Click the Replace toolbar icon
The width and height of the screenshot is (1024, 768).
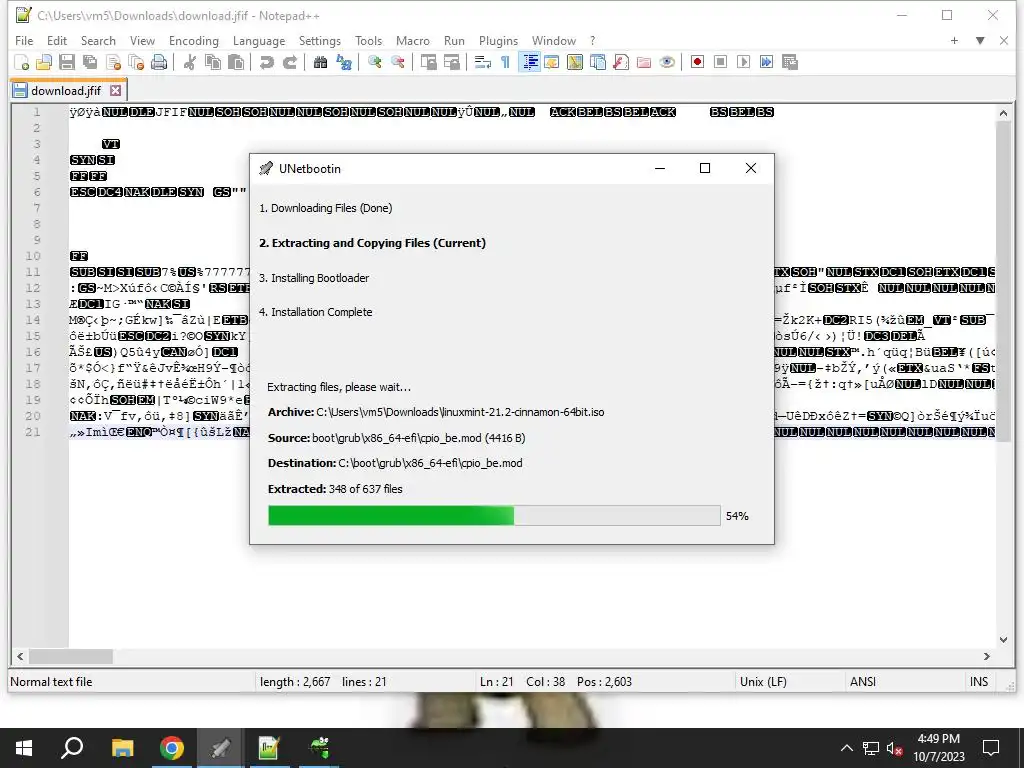[x=344, y=62]
